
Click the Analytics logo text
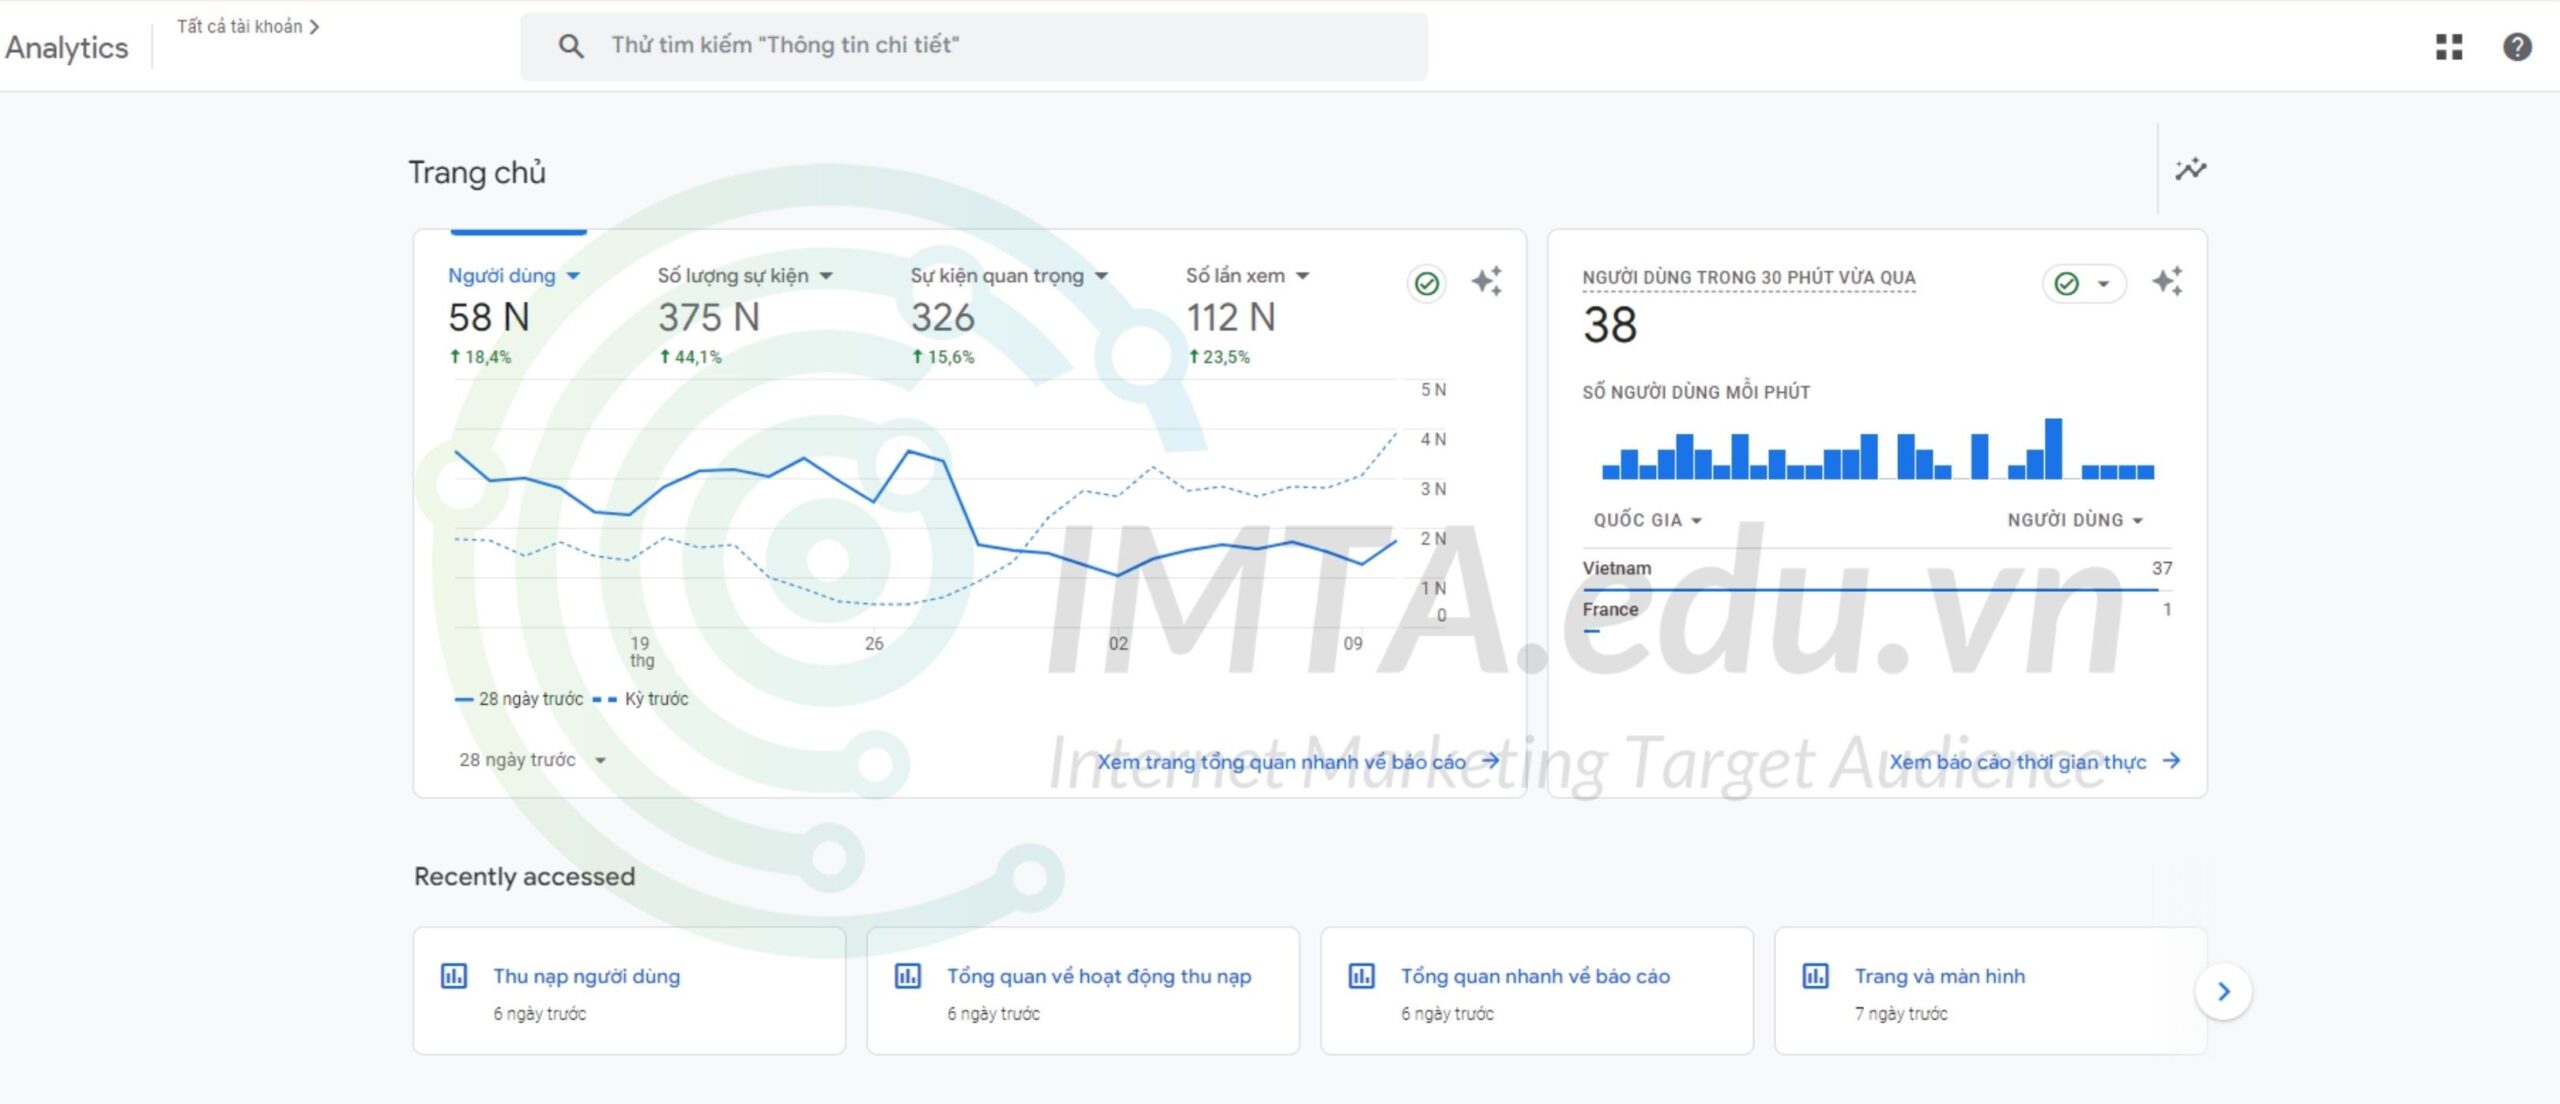click(67, 48)
